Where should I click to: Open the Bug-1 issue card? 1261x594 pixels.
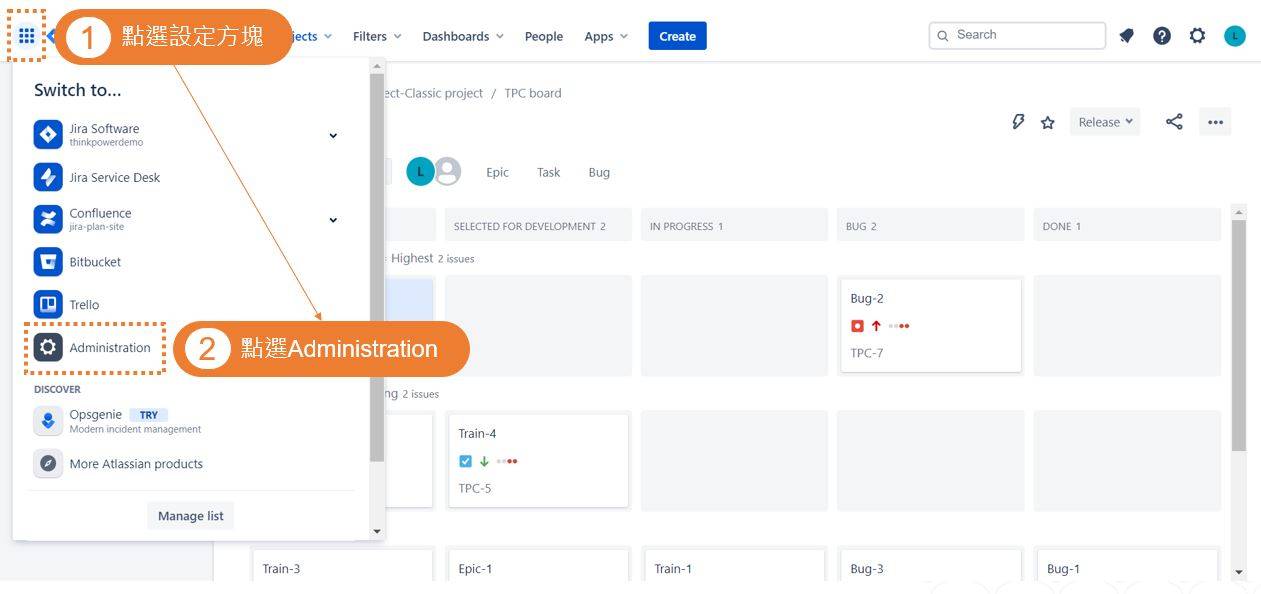tap(1128, 565)
